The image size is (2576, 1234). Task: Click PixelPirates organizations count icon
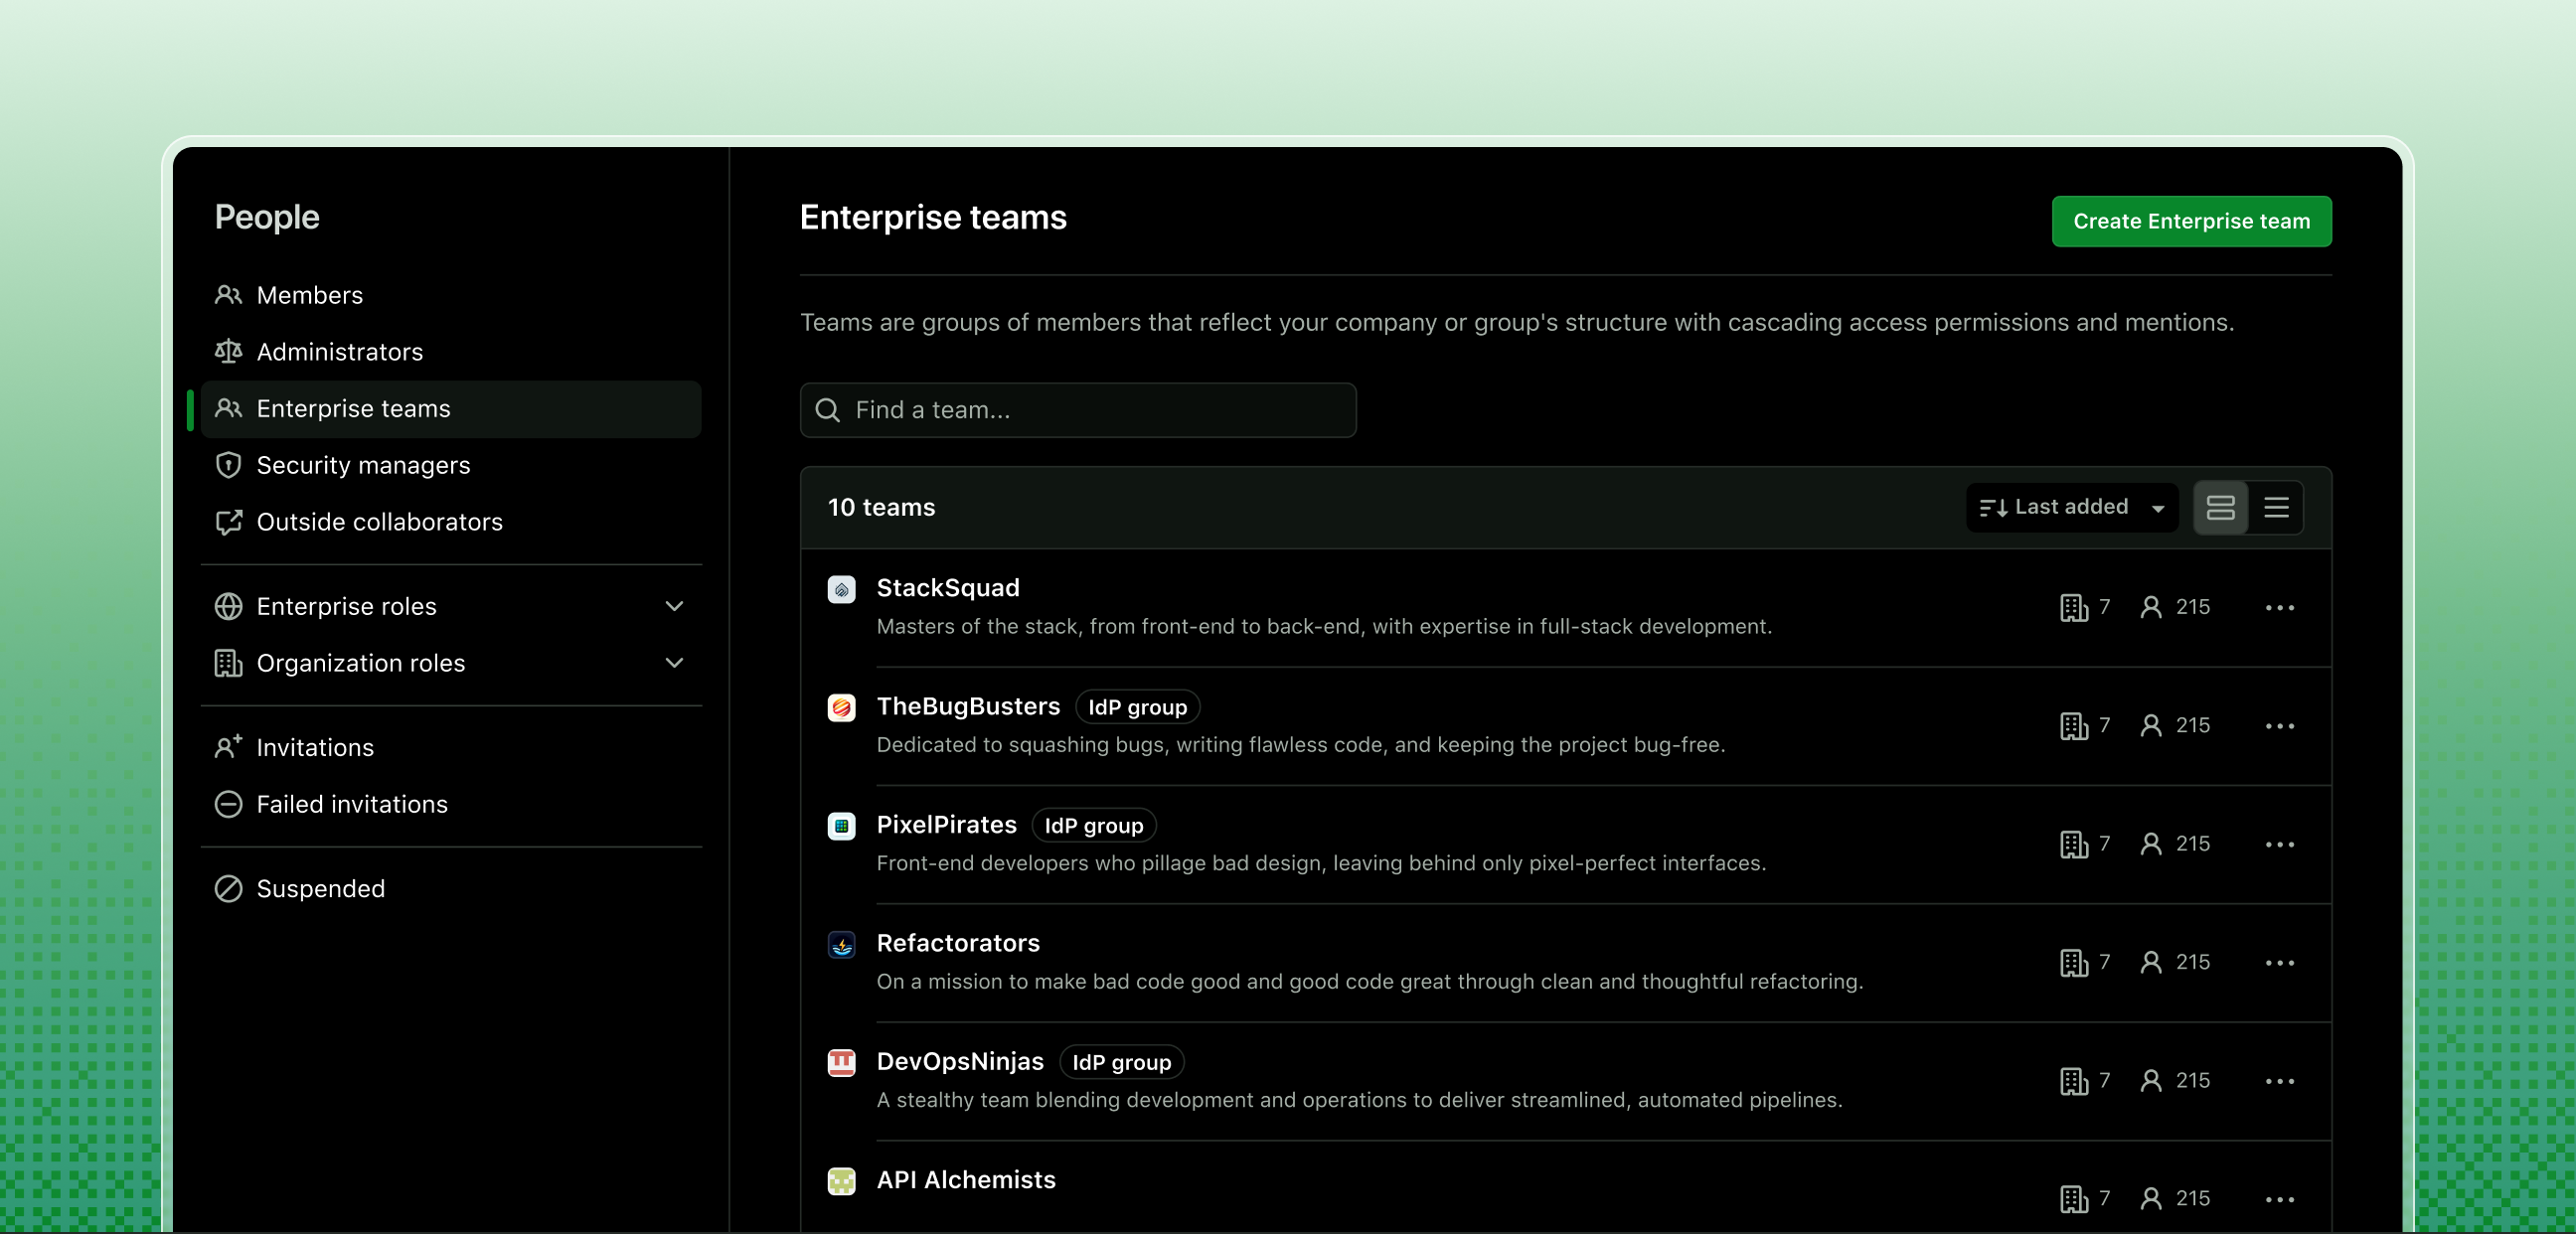[x=2074, y=844]
